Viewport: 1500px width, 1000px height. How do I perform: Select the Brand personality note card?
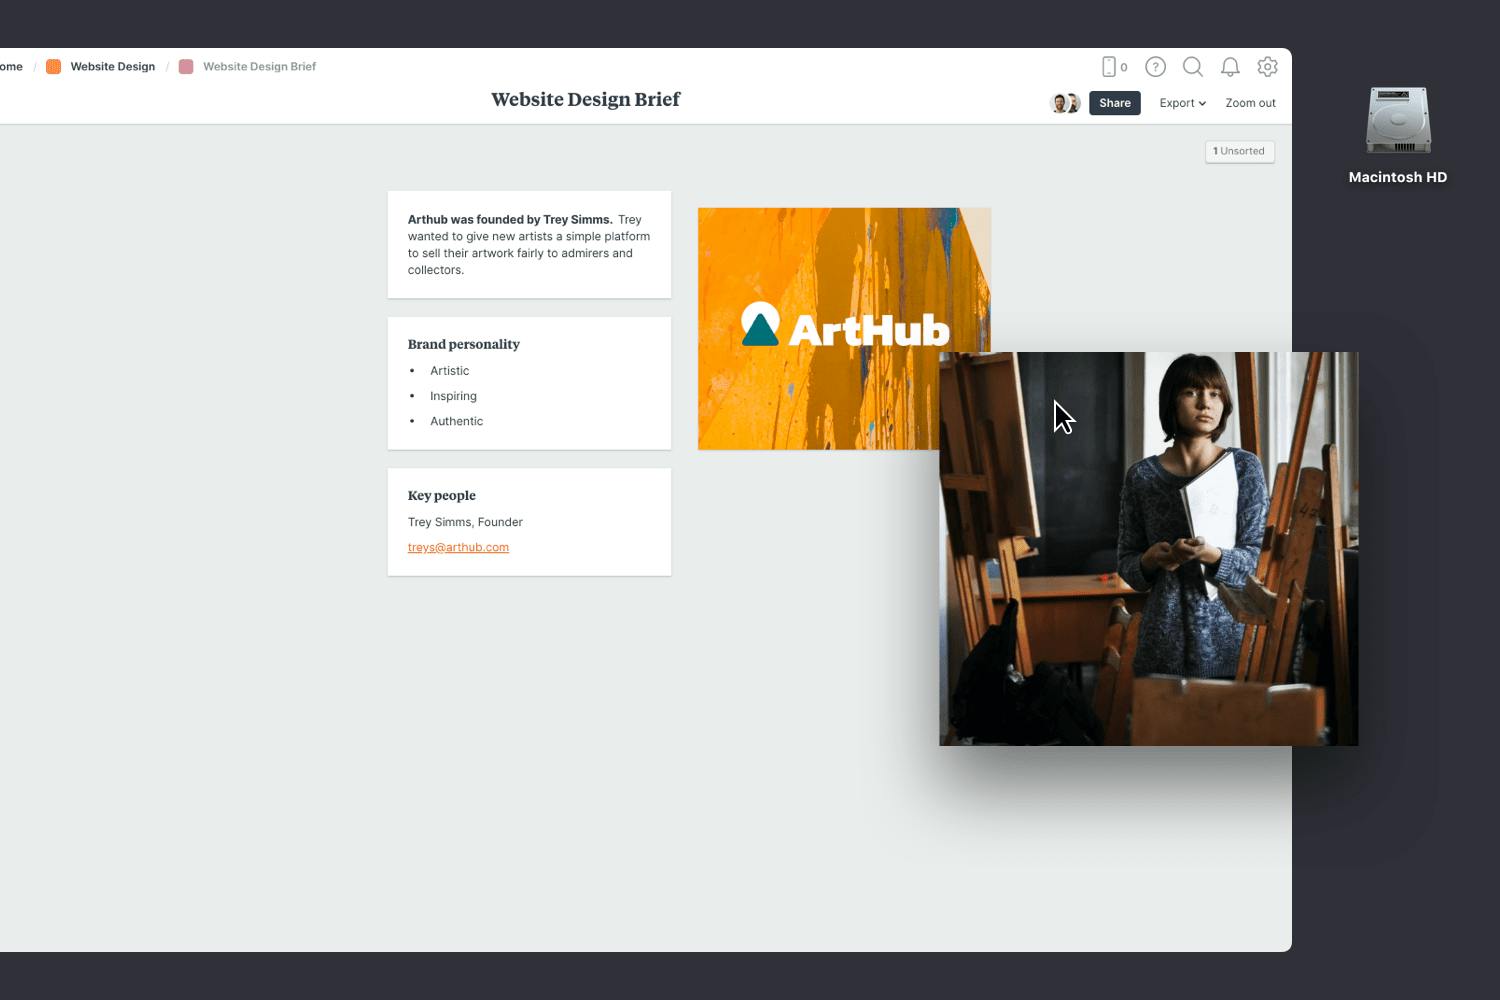[529, 383]
